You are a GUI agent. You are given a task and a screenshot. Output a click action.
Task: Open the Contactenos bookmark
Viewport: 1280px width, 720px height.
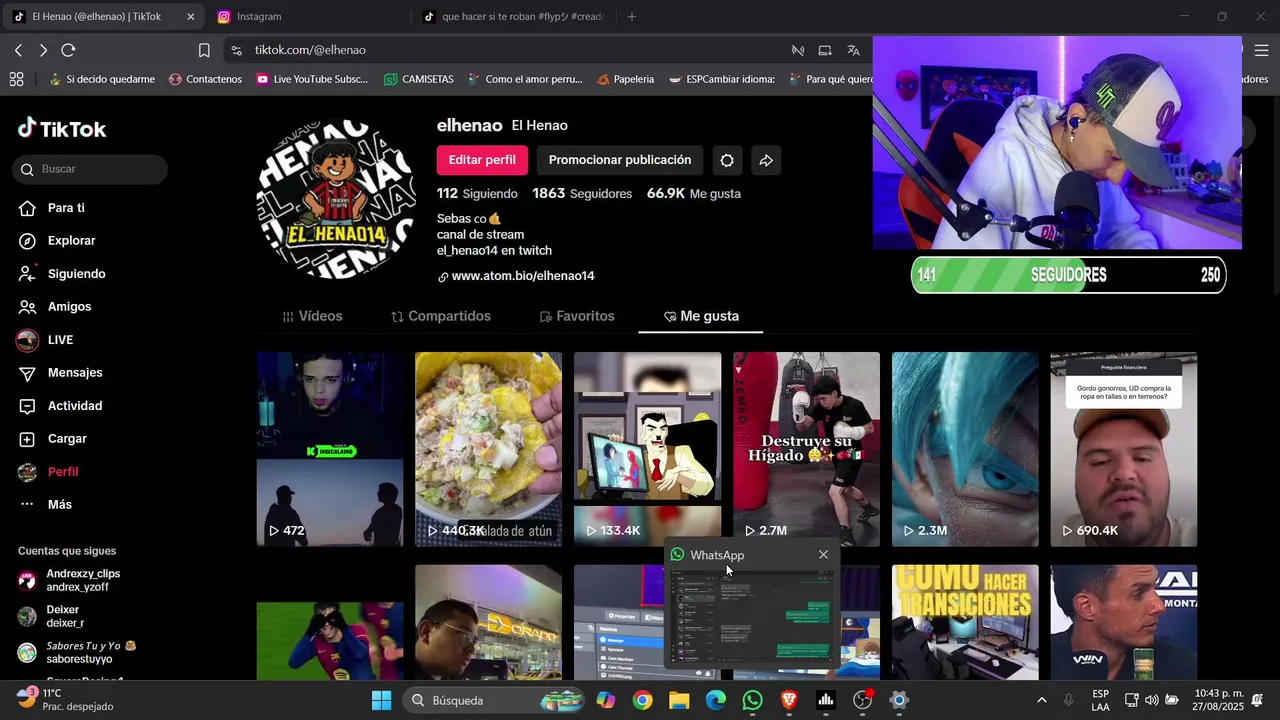click(205, 79)
